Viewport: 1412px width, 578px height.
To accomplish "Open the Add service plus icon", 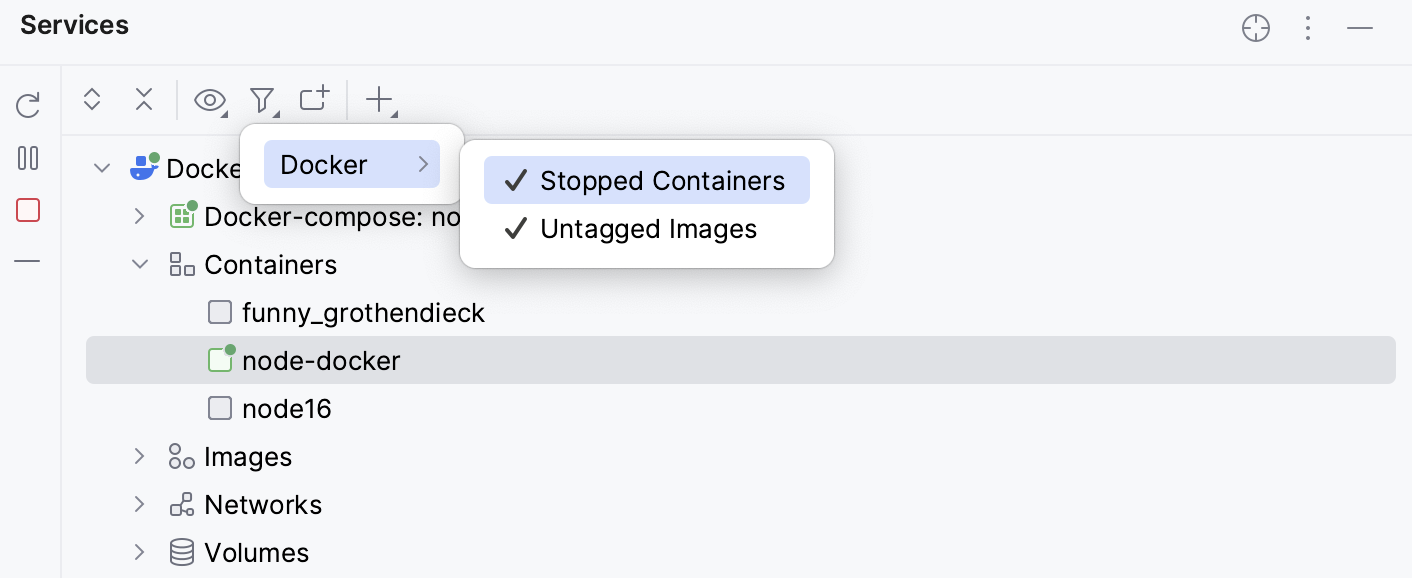I will (x=380, y=100).
